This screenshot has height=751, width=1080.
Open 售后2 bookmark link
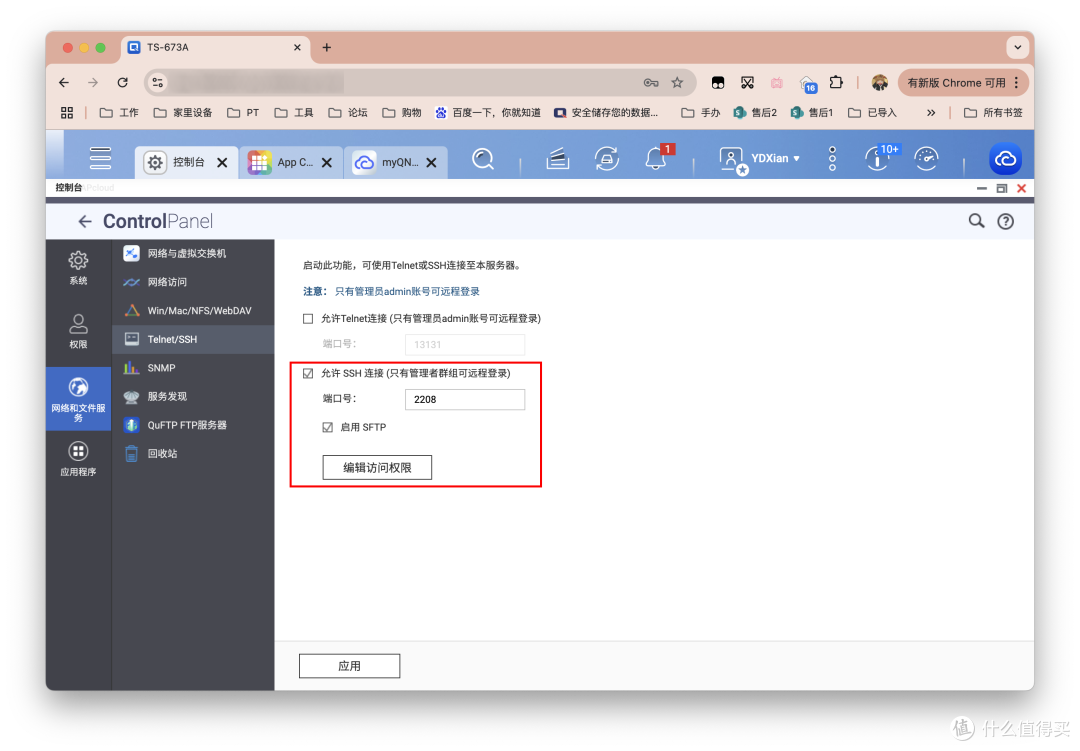click(756, 112)
